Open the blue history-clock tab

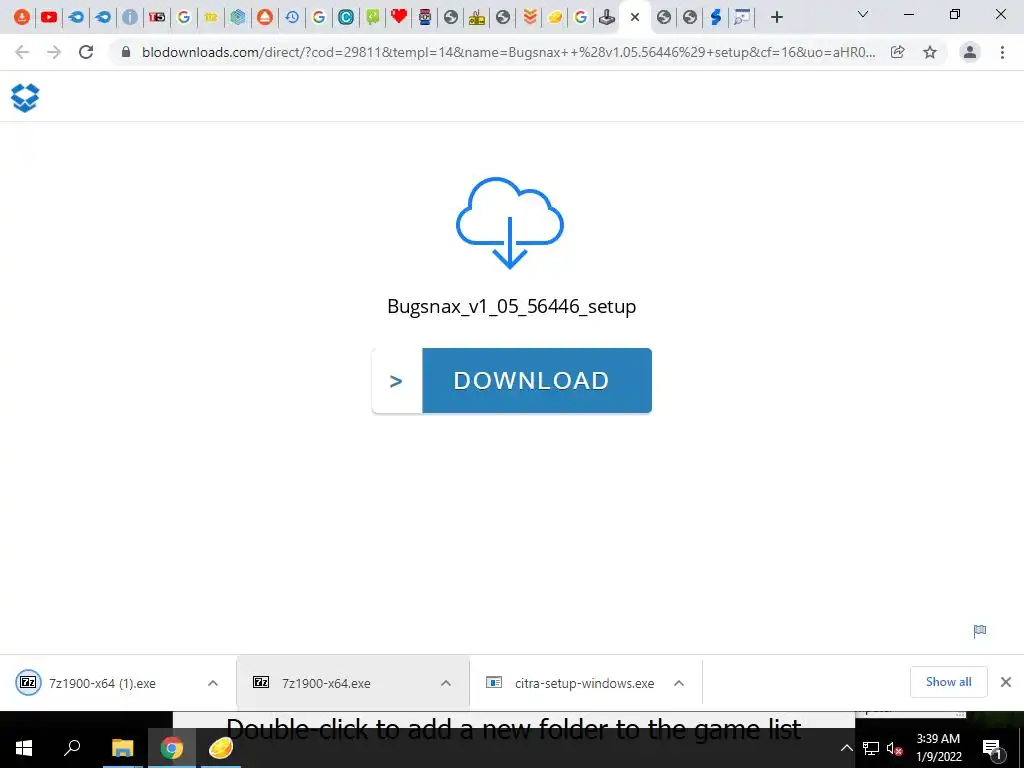pos(292,17)
